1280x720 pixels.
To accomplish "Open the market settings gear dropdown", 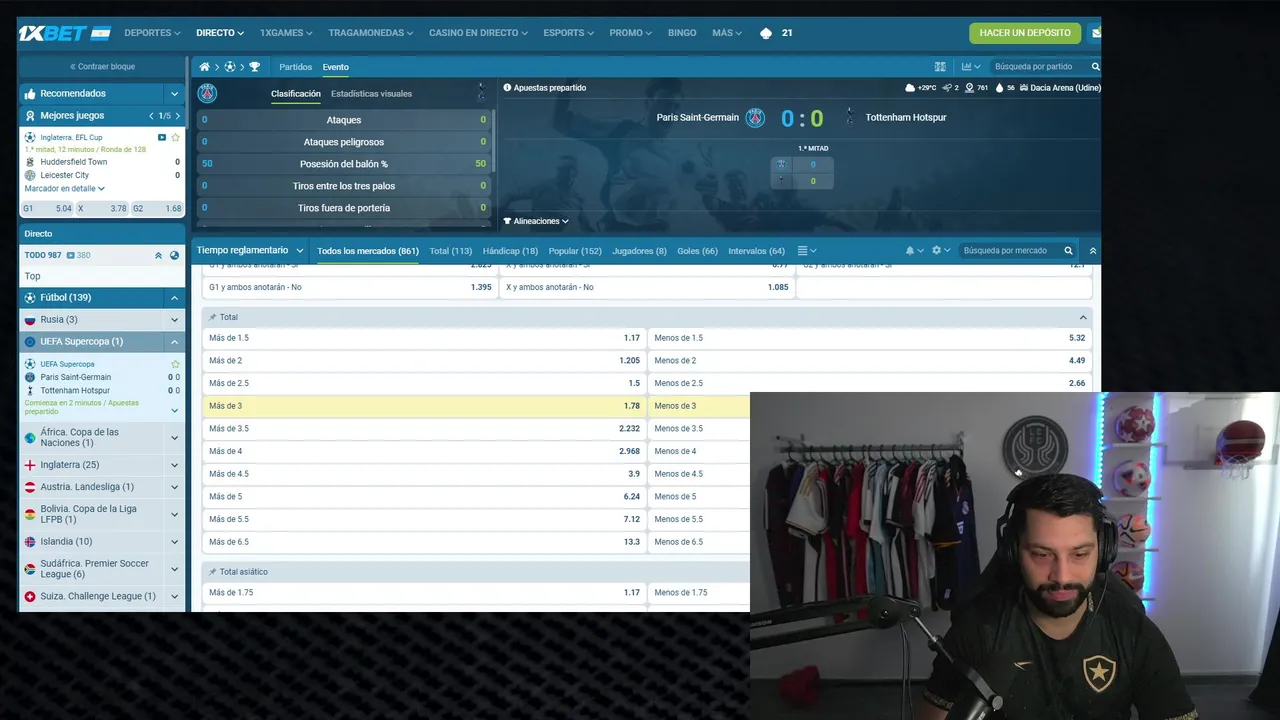I will click(x=940, y=251).
